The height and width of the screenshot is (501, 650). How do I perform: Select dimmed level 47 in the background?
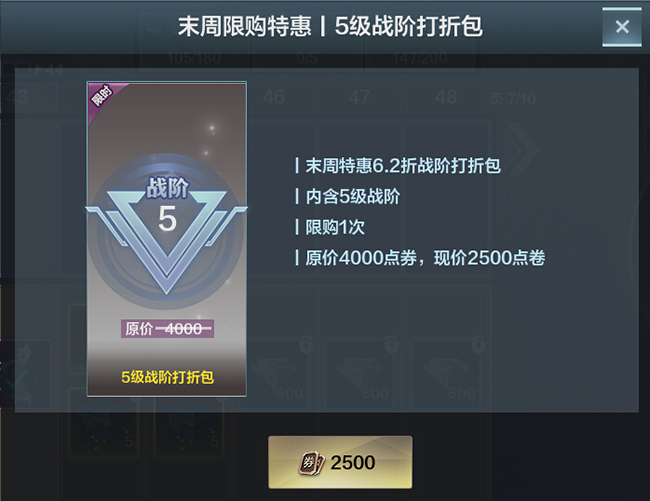[x=359, y=97]
